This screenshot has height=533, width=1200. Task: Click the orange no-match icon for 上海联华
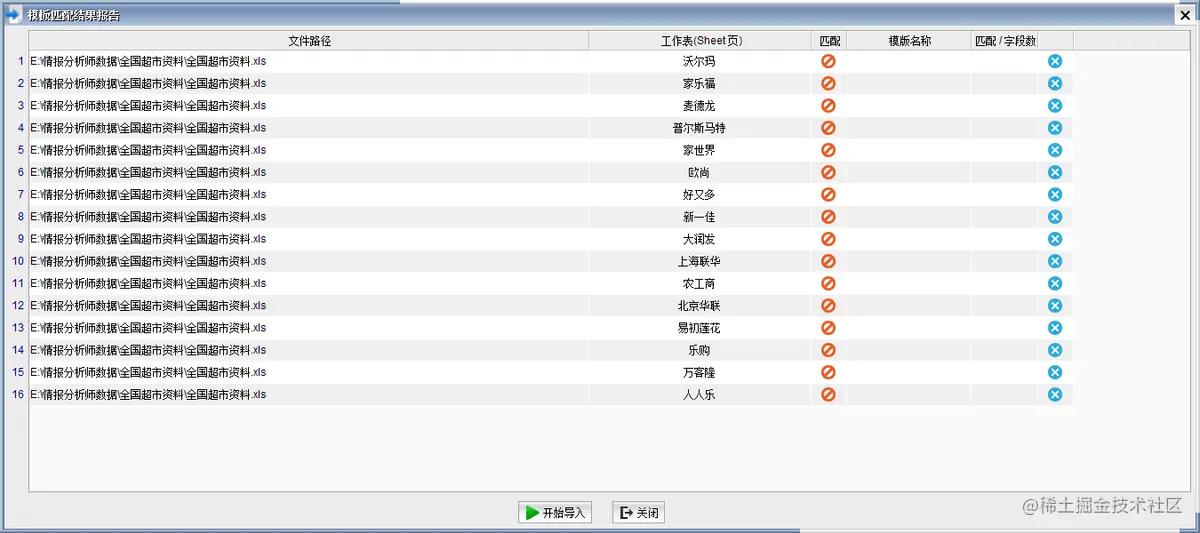pos(828,261)
